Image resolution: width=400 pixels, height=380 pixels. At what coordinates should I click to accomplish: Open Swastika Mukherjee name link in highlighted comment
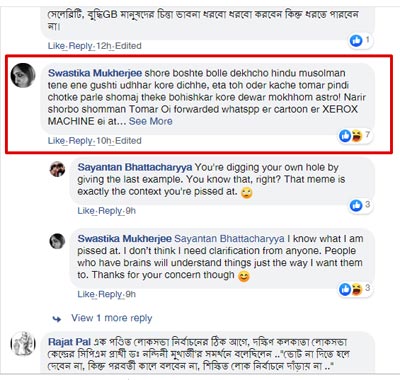click(95, 73)
